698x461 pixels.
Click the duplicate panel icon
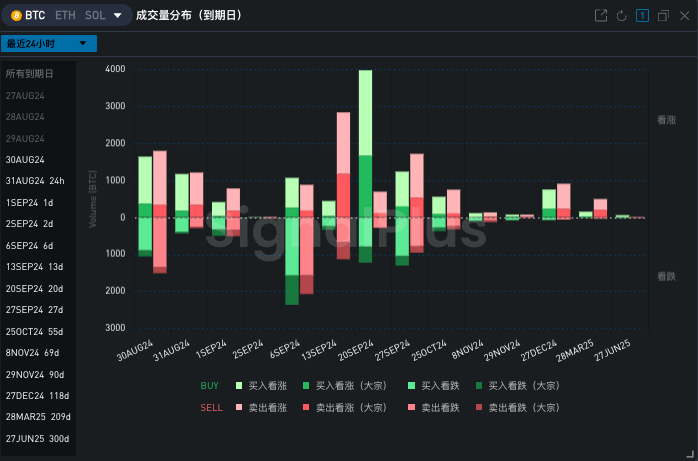click(x=662, y=16)
